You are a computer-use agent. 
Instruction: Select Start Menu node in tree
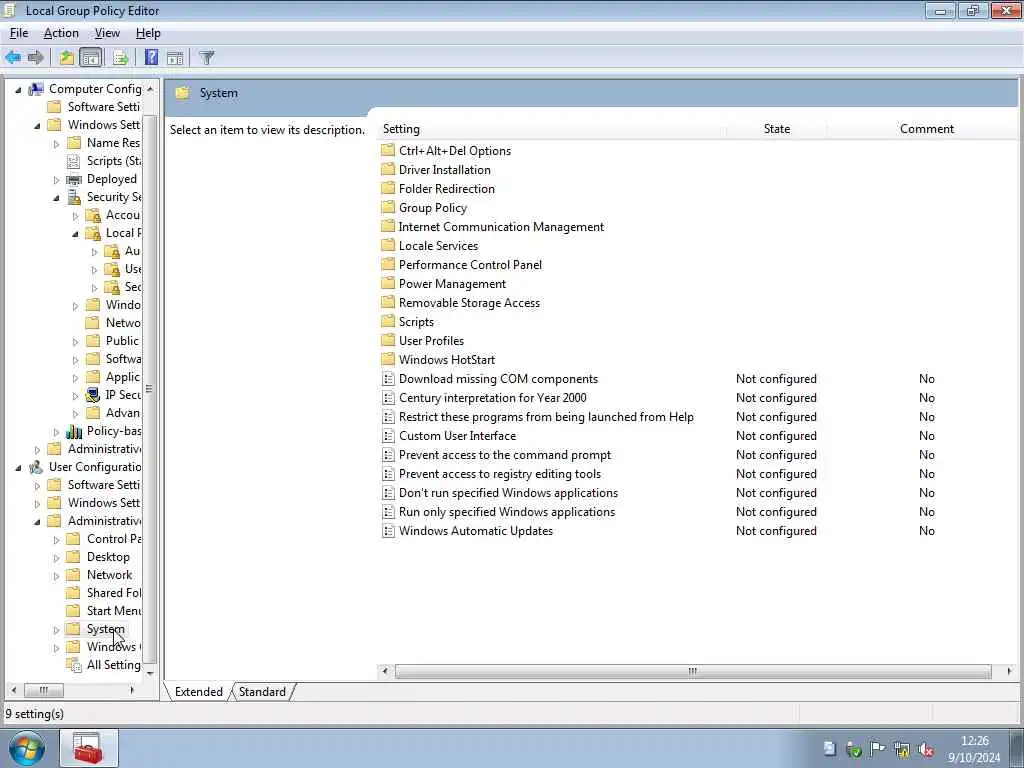click(104, 611)
